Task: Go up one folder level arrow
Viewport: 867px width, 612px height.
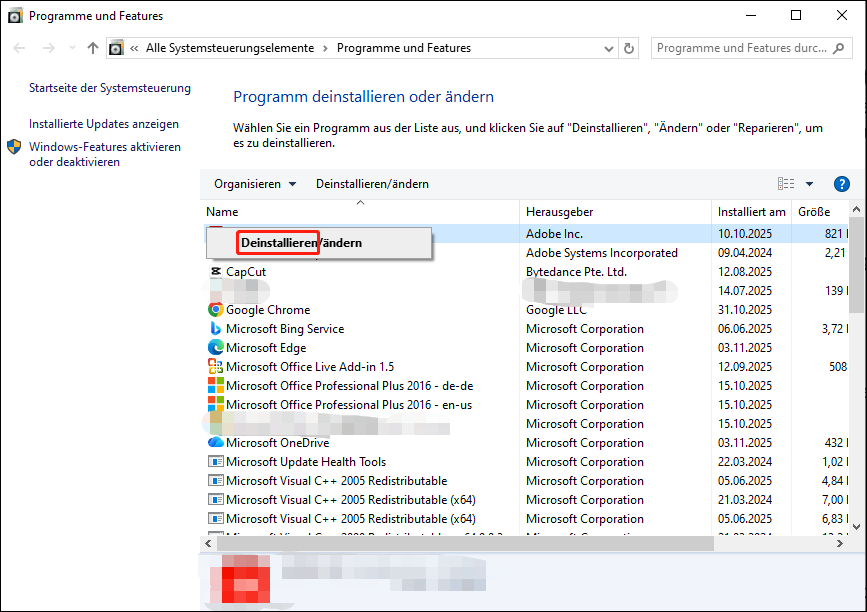Action: coord(93,48)
